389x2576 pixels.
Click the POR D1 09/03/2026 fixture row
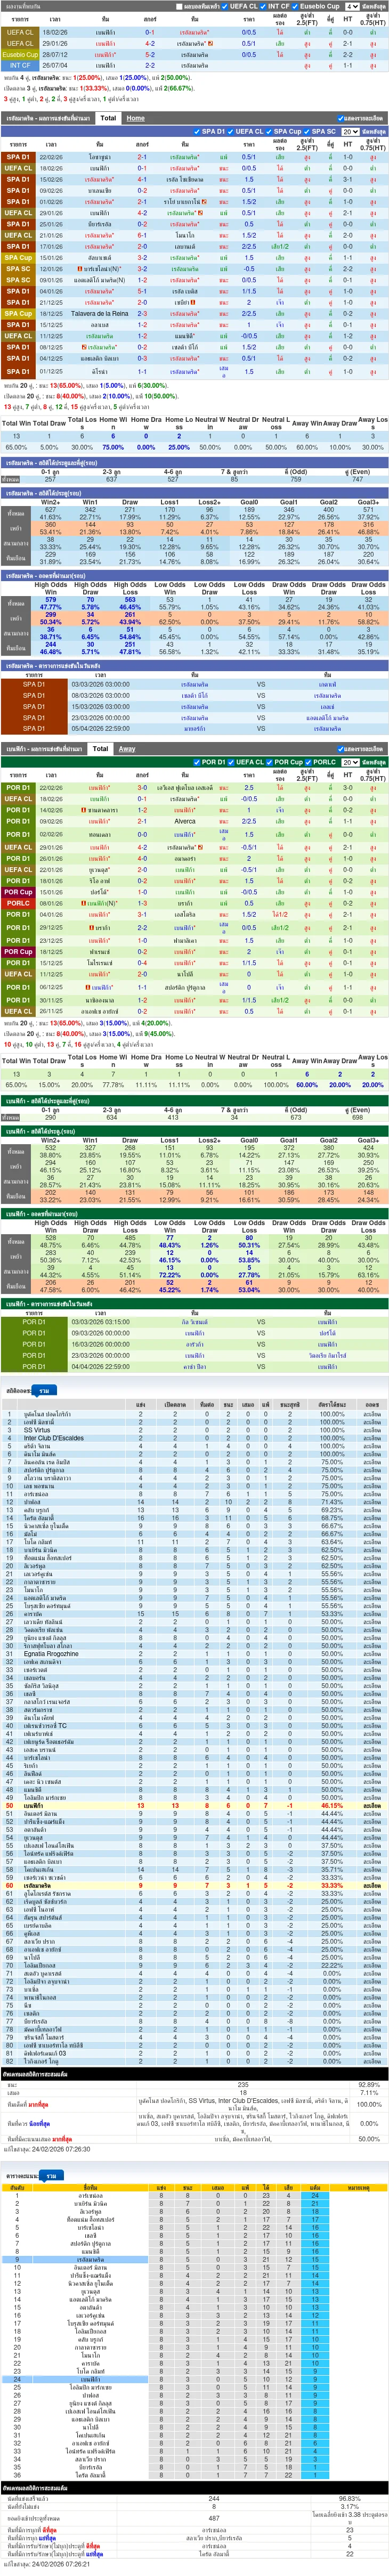pyautogui.click(x=194, y=1333)
